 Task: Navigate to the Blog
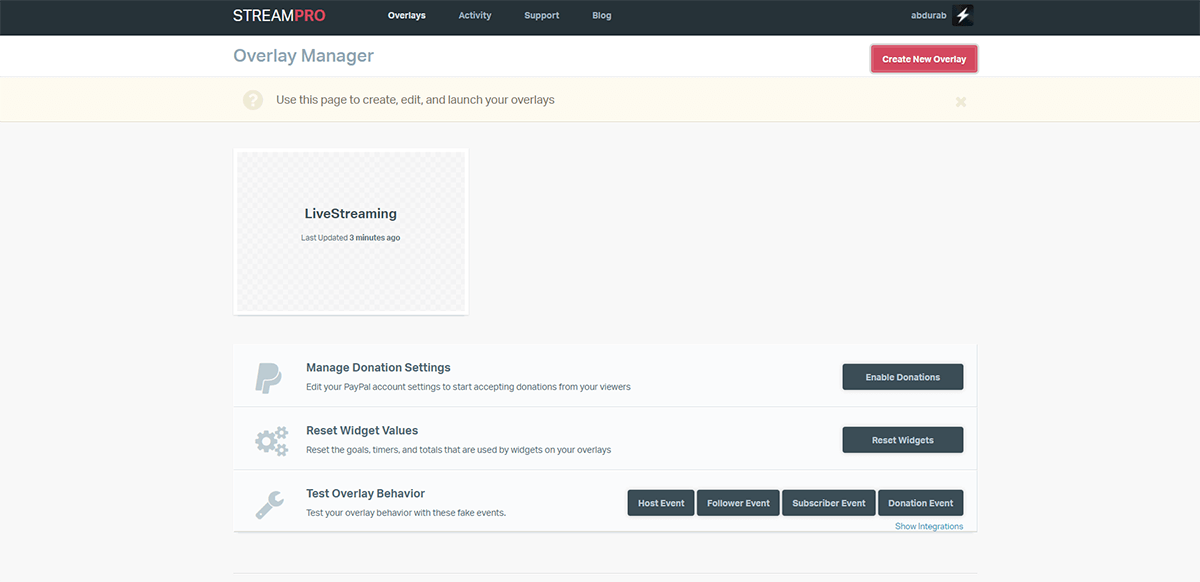pos(602,16)
